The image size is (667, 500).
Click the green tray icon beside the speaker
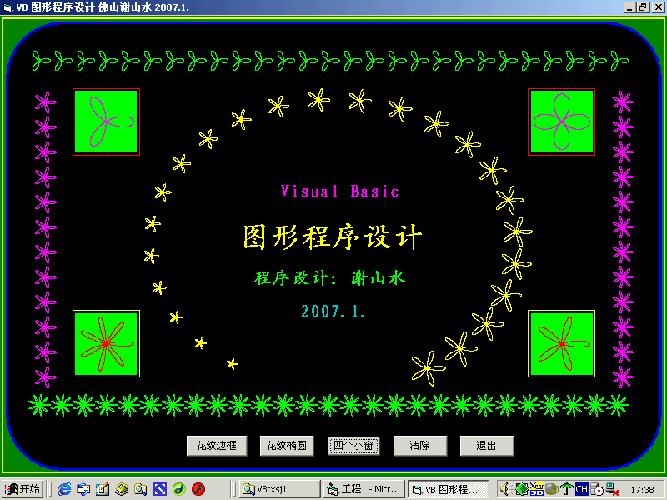pyautogui.click(x=521, y=489)
